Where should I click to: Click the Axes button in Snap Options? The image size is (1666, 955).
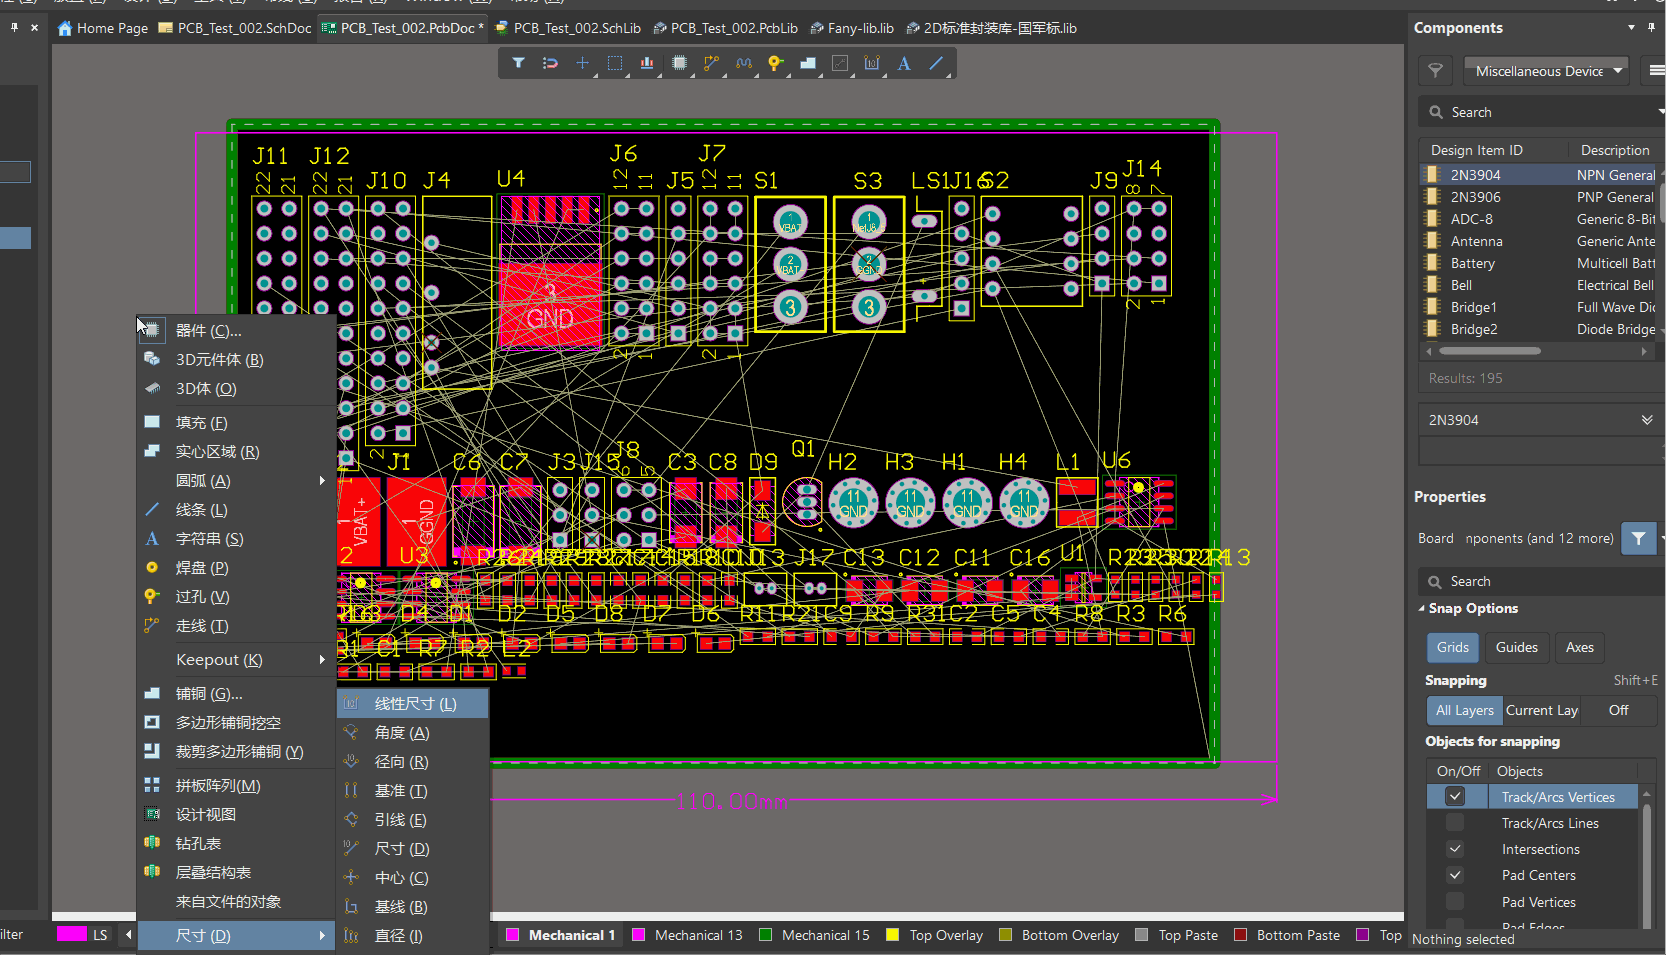pyautogui.click(x=1579, y=647)
